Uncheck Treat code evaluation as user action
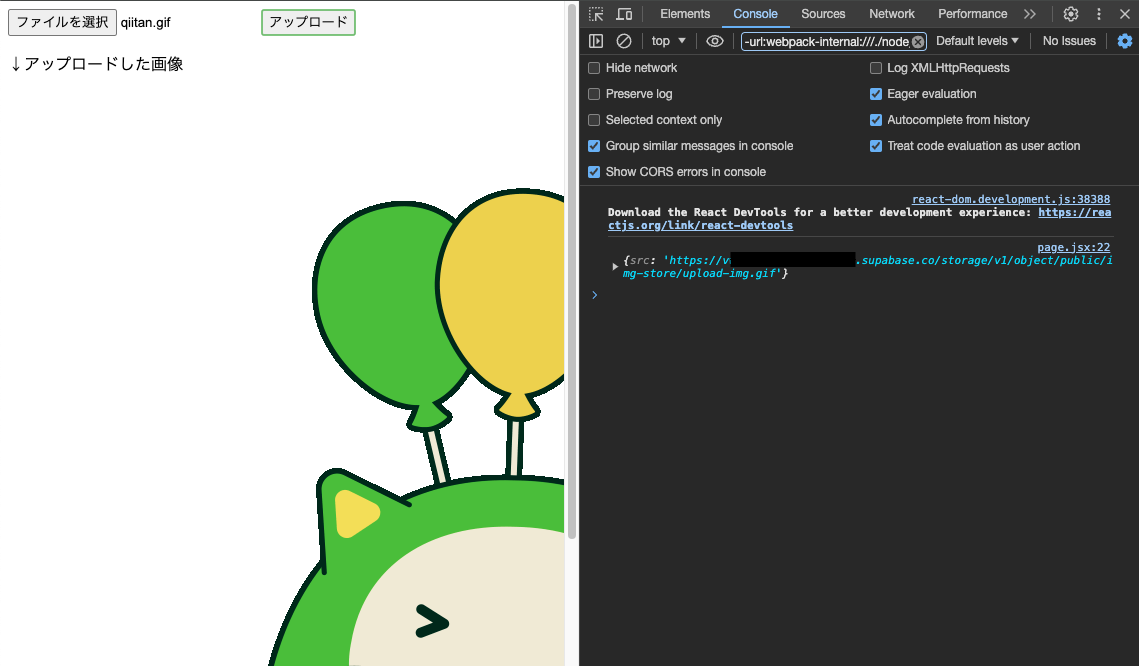The image size is (1139, 666). point(876,146)
